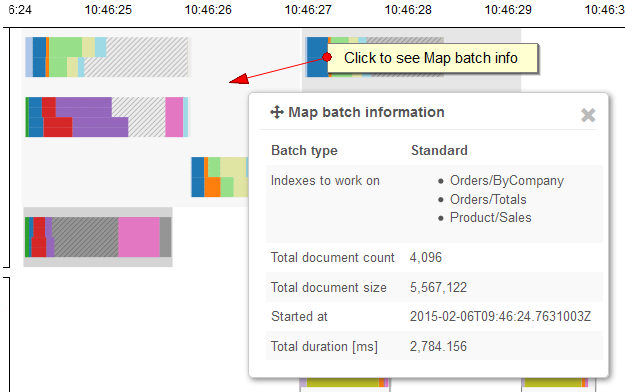Screen dimensions: 625x392
Task: Select the Product/Sales index entry
Action: tap(490, 218)
